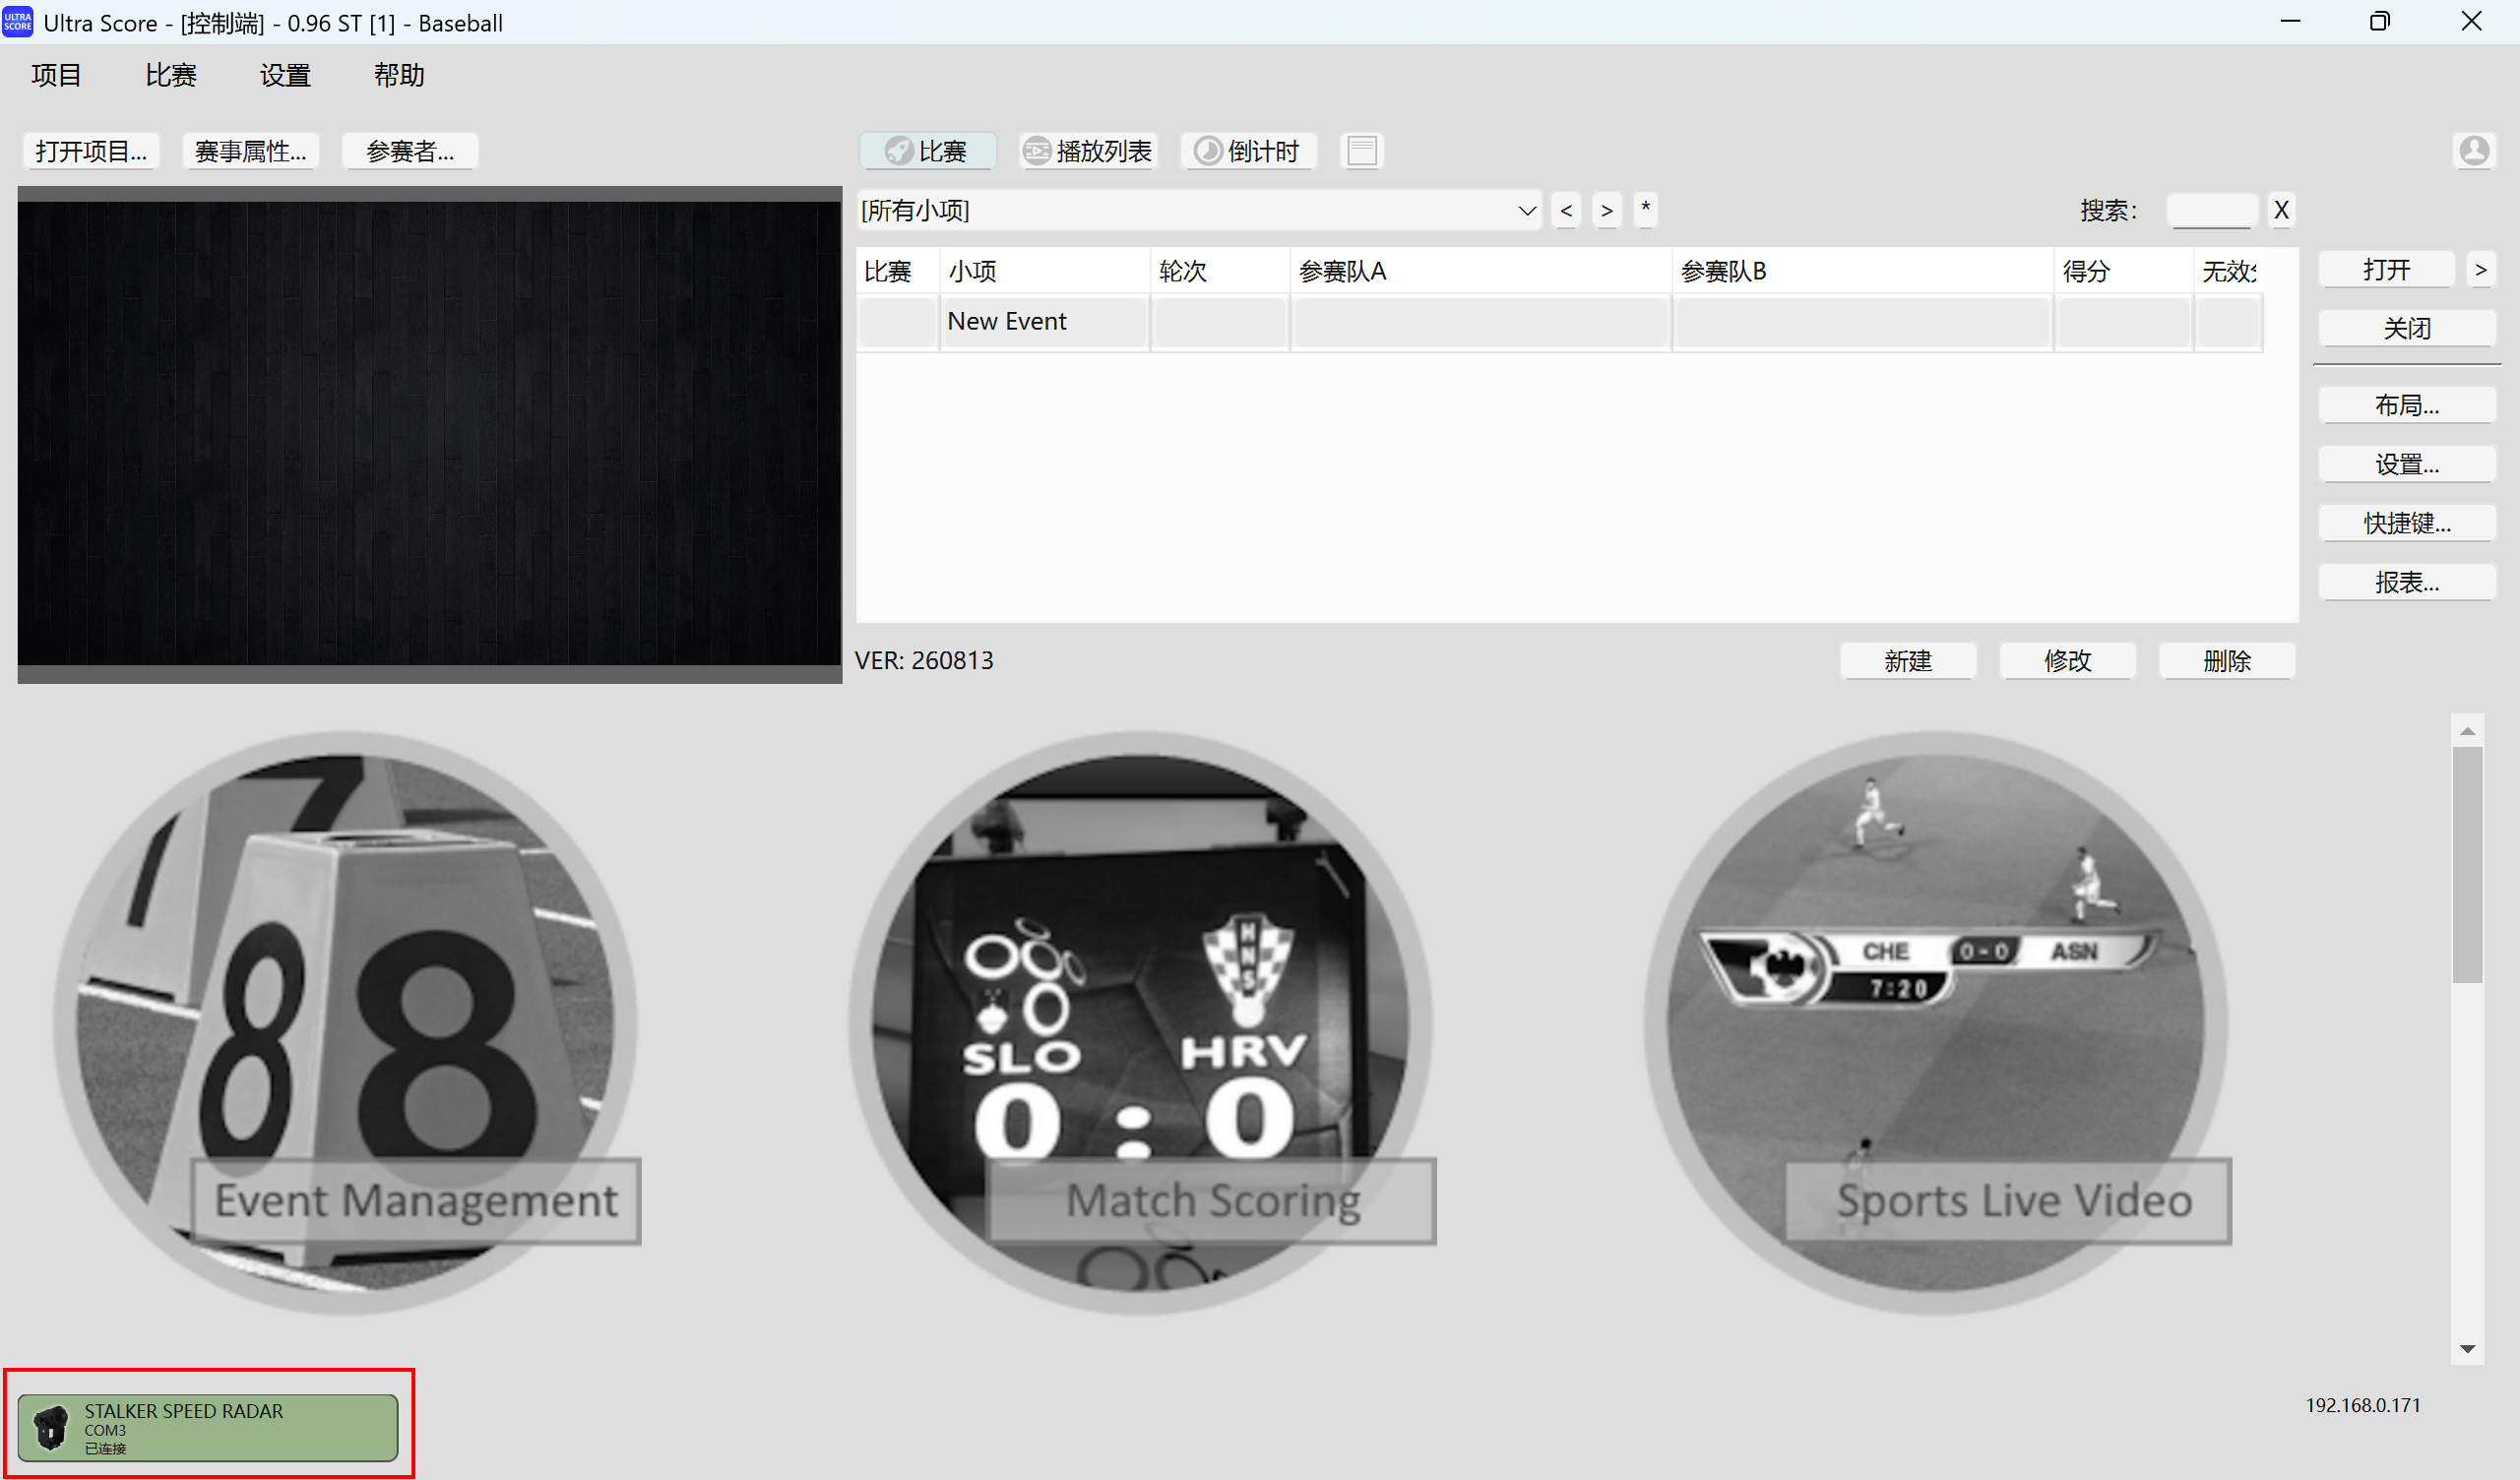Expand the [所有小项] dropdown

point(1198,210)
